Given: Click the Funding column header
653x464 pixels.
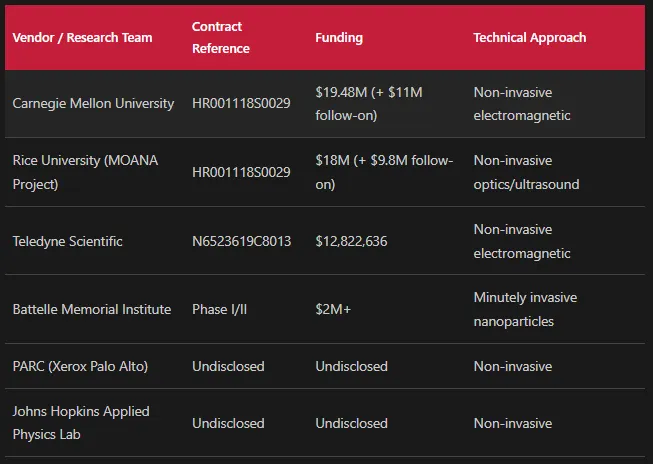Looking at the screenshot, I should tap(339, 37).
